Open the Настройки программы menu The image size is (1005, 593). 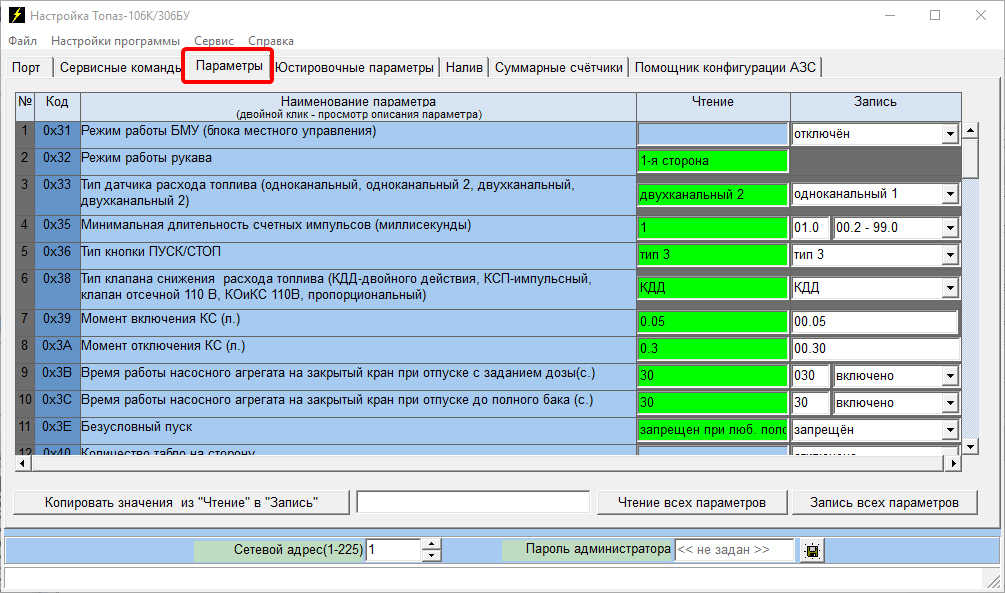tap(115, 41)
